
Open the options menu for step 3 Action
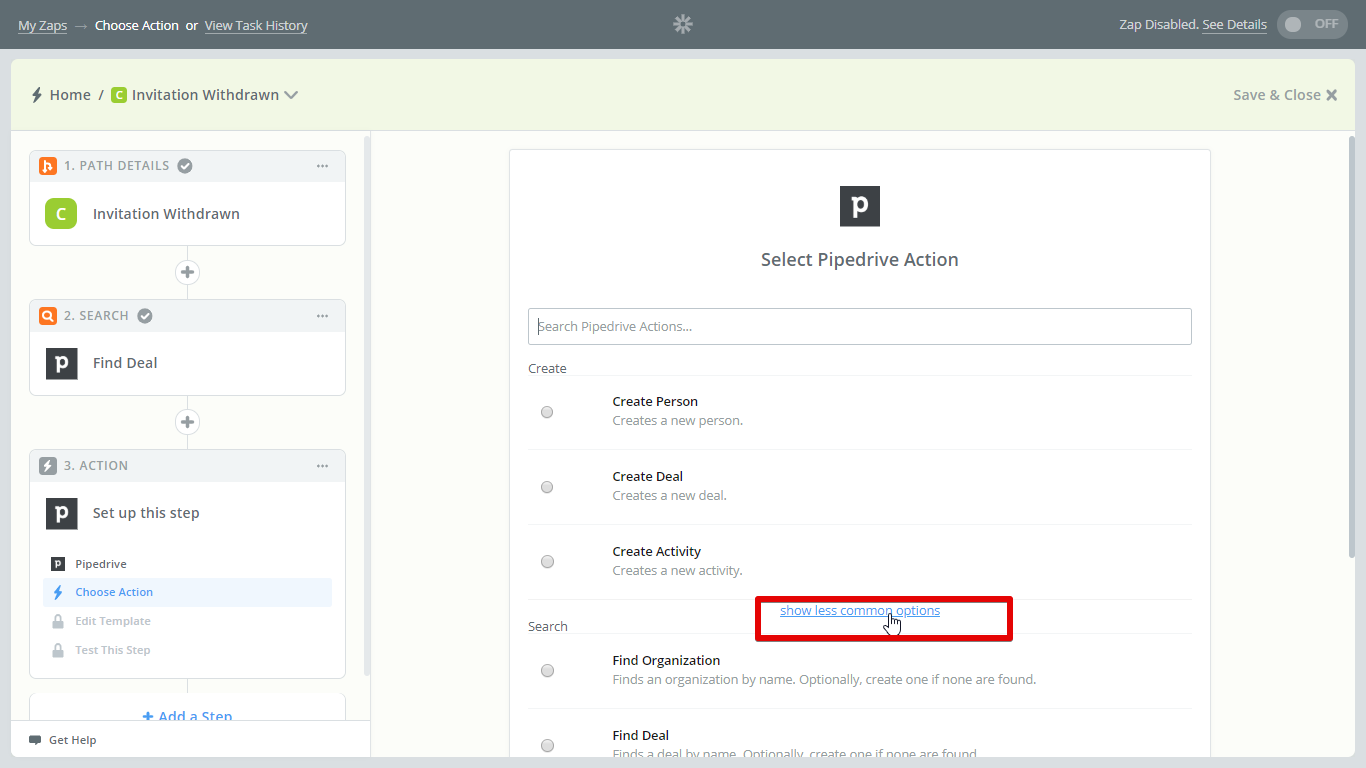click(322, 466)
